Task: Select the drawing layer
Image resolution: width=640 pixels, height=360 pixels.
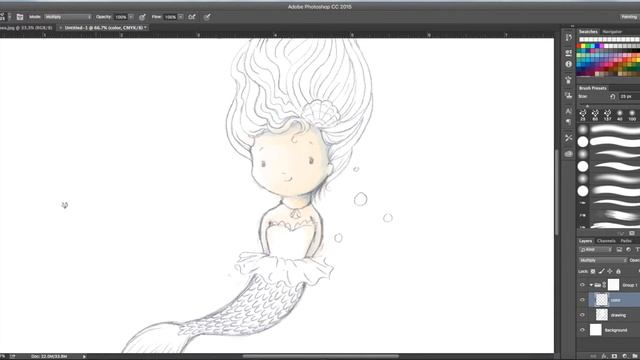Action: click(x=614, y=315)
